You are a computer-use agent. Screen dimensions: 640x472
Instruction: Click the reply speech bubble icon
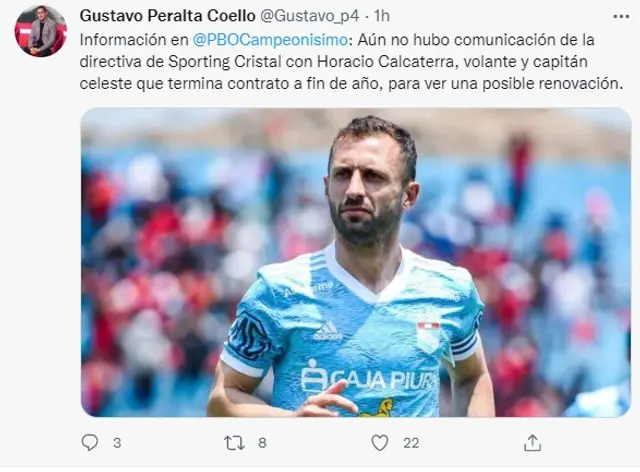coord(90,443)
